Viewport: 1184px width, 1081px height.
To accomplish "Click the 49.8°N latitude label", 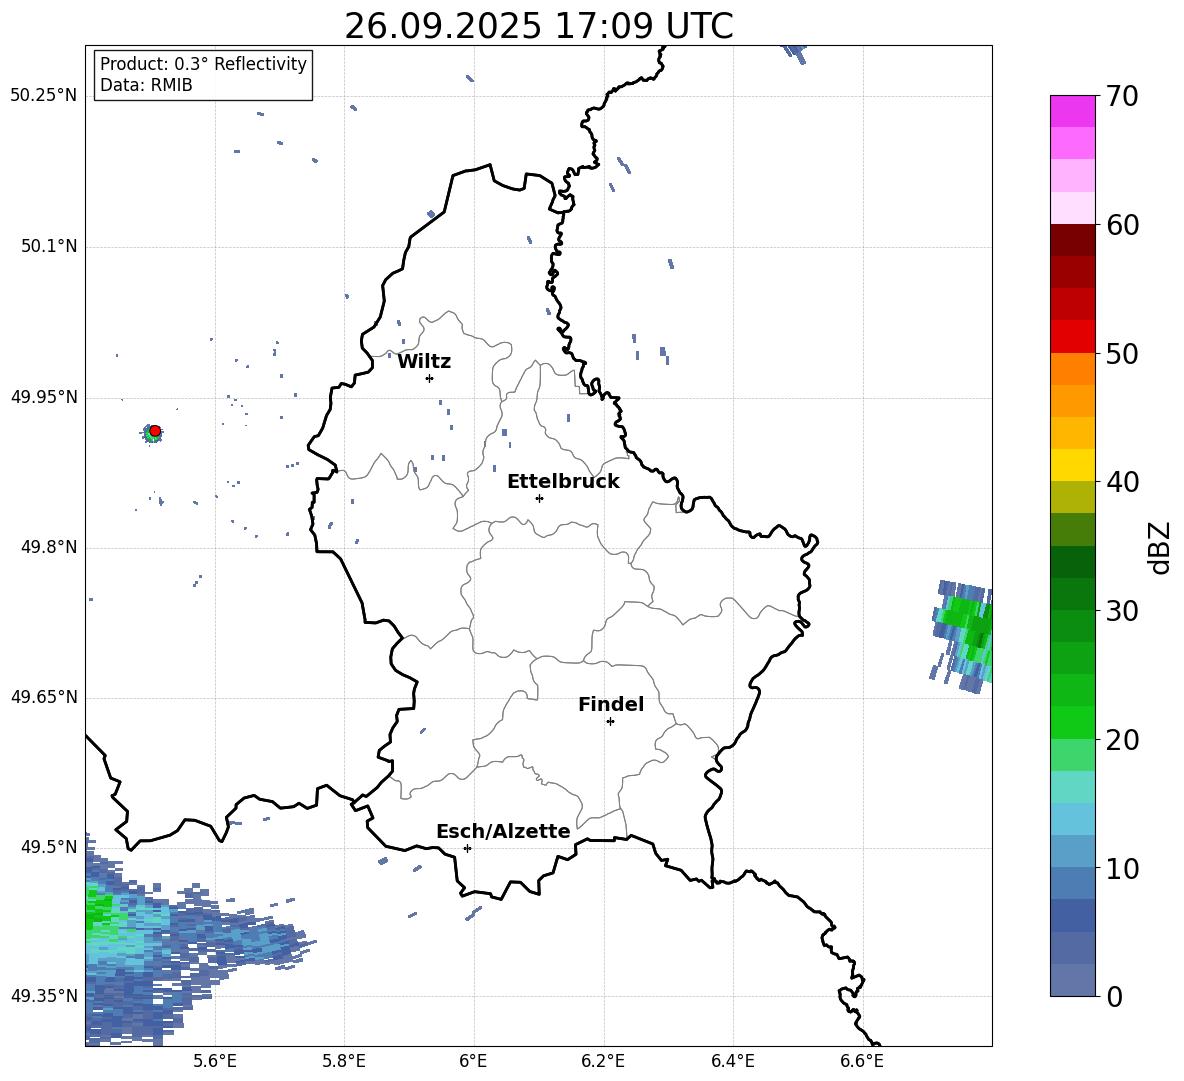I will coord(49,547).
